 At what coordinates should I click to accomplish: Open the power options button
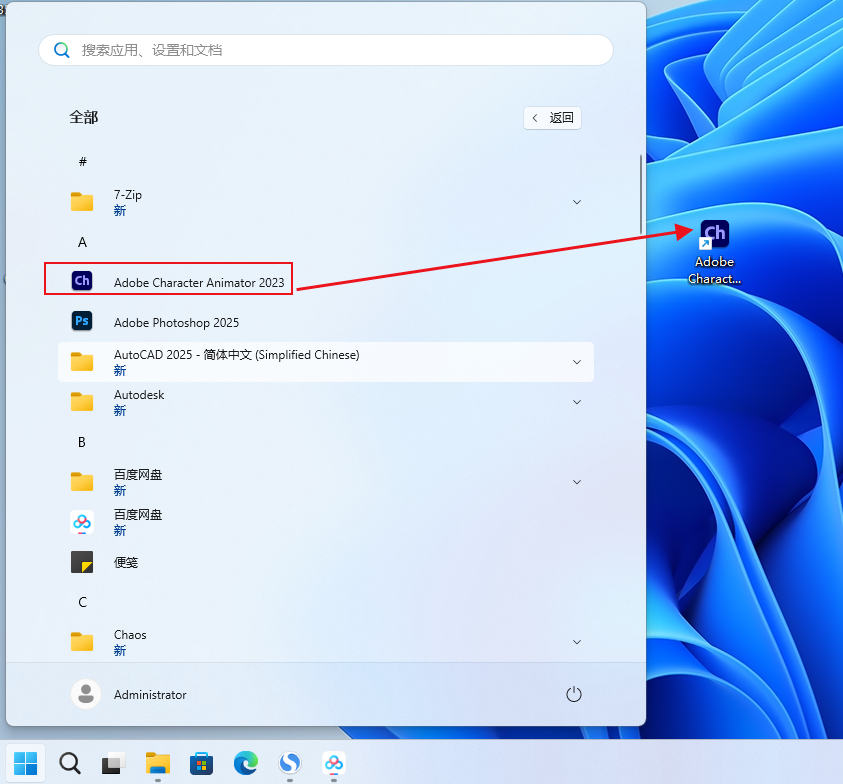click(574, 694)
